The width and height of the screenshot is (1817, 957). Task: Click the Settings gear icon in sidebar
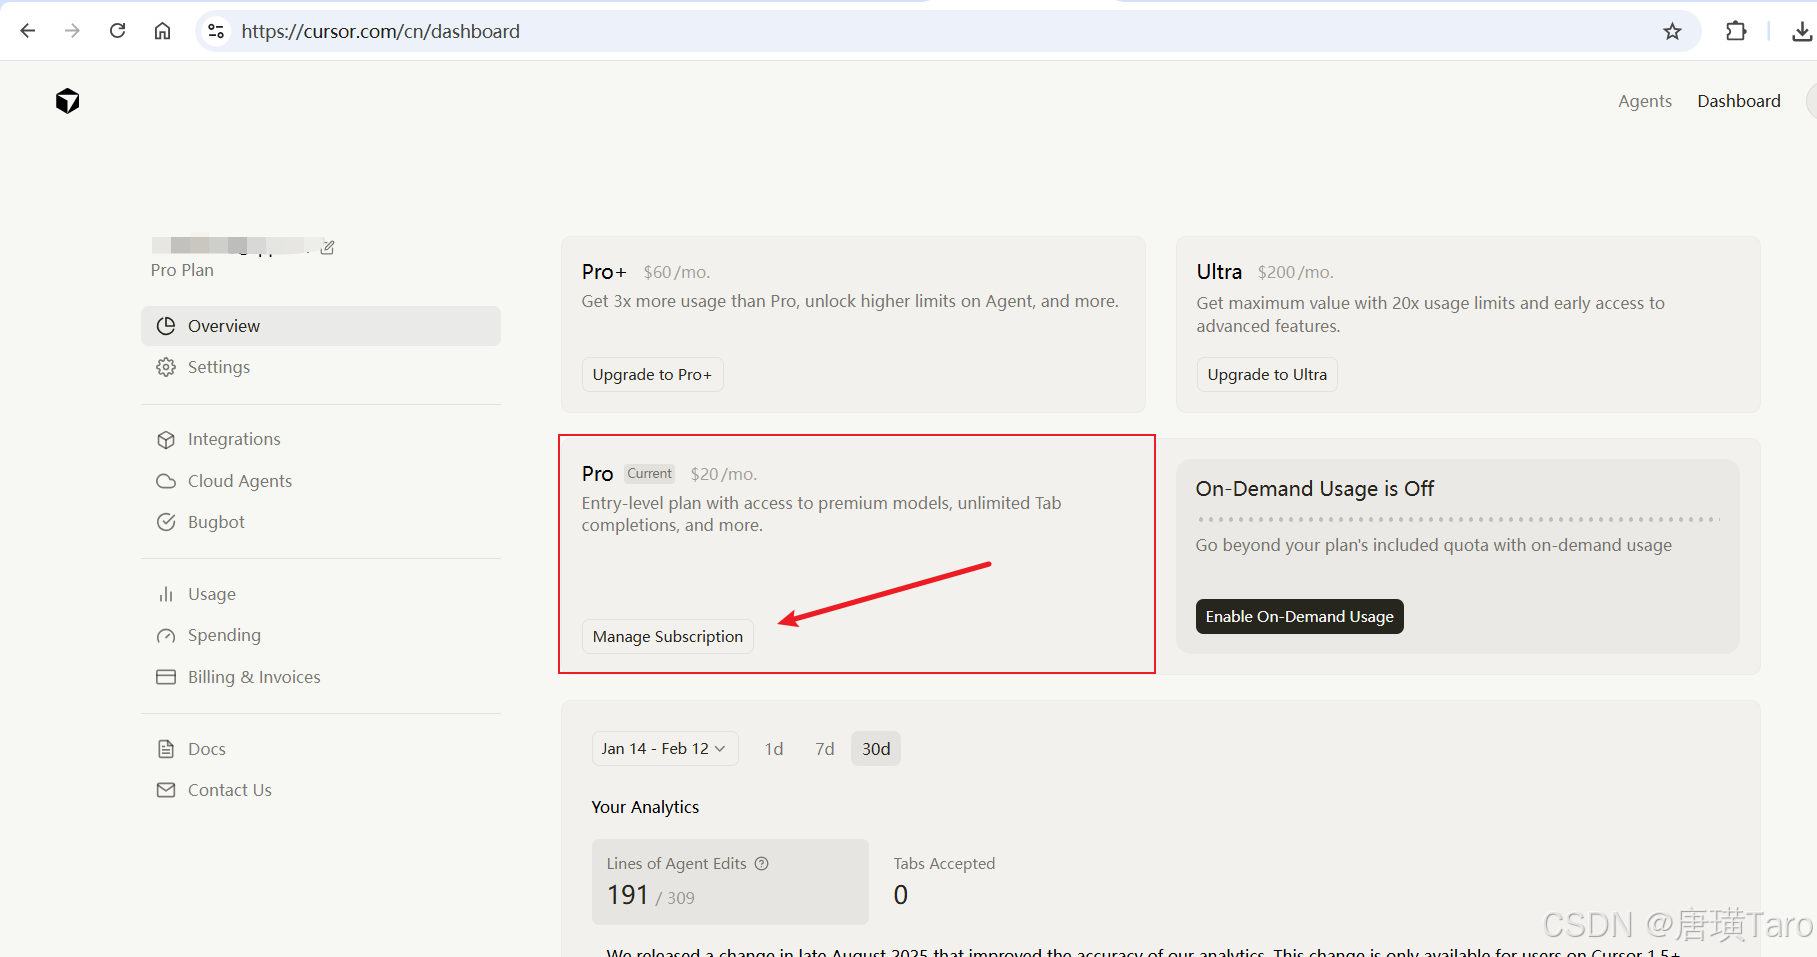(166, 367)
